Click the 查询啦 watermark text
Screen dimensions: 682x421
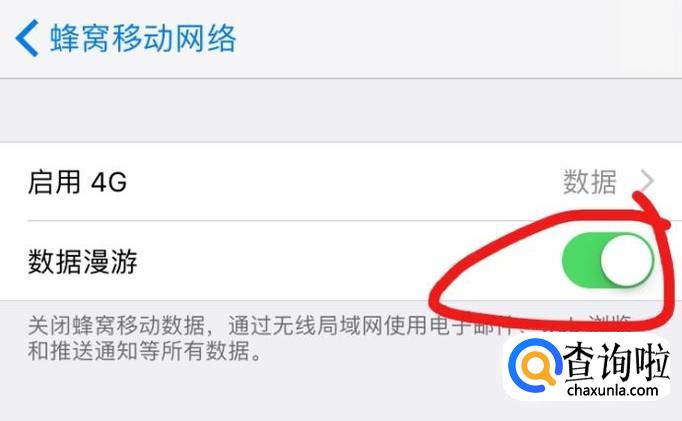[x=616, y=362]
